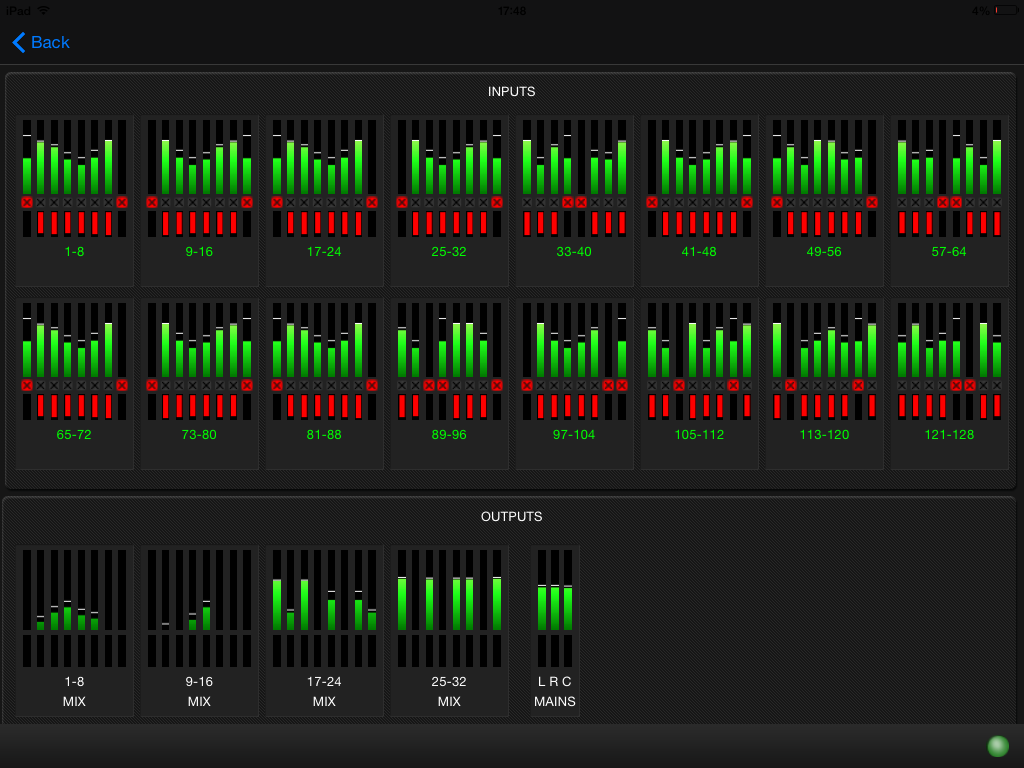This screenshot has width=1024, height=768.
Task: Show the 121-128 input meter bank
Action: 949,383
